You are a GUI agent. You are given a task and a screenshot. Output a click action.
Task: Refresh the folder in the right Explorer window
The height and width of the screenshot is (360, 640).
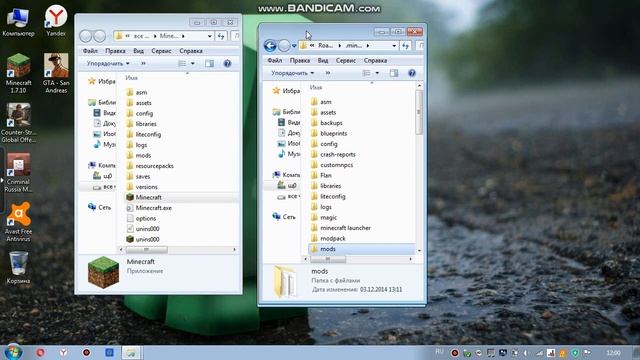pyautogui.click(x=405, y=45)
